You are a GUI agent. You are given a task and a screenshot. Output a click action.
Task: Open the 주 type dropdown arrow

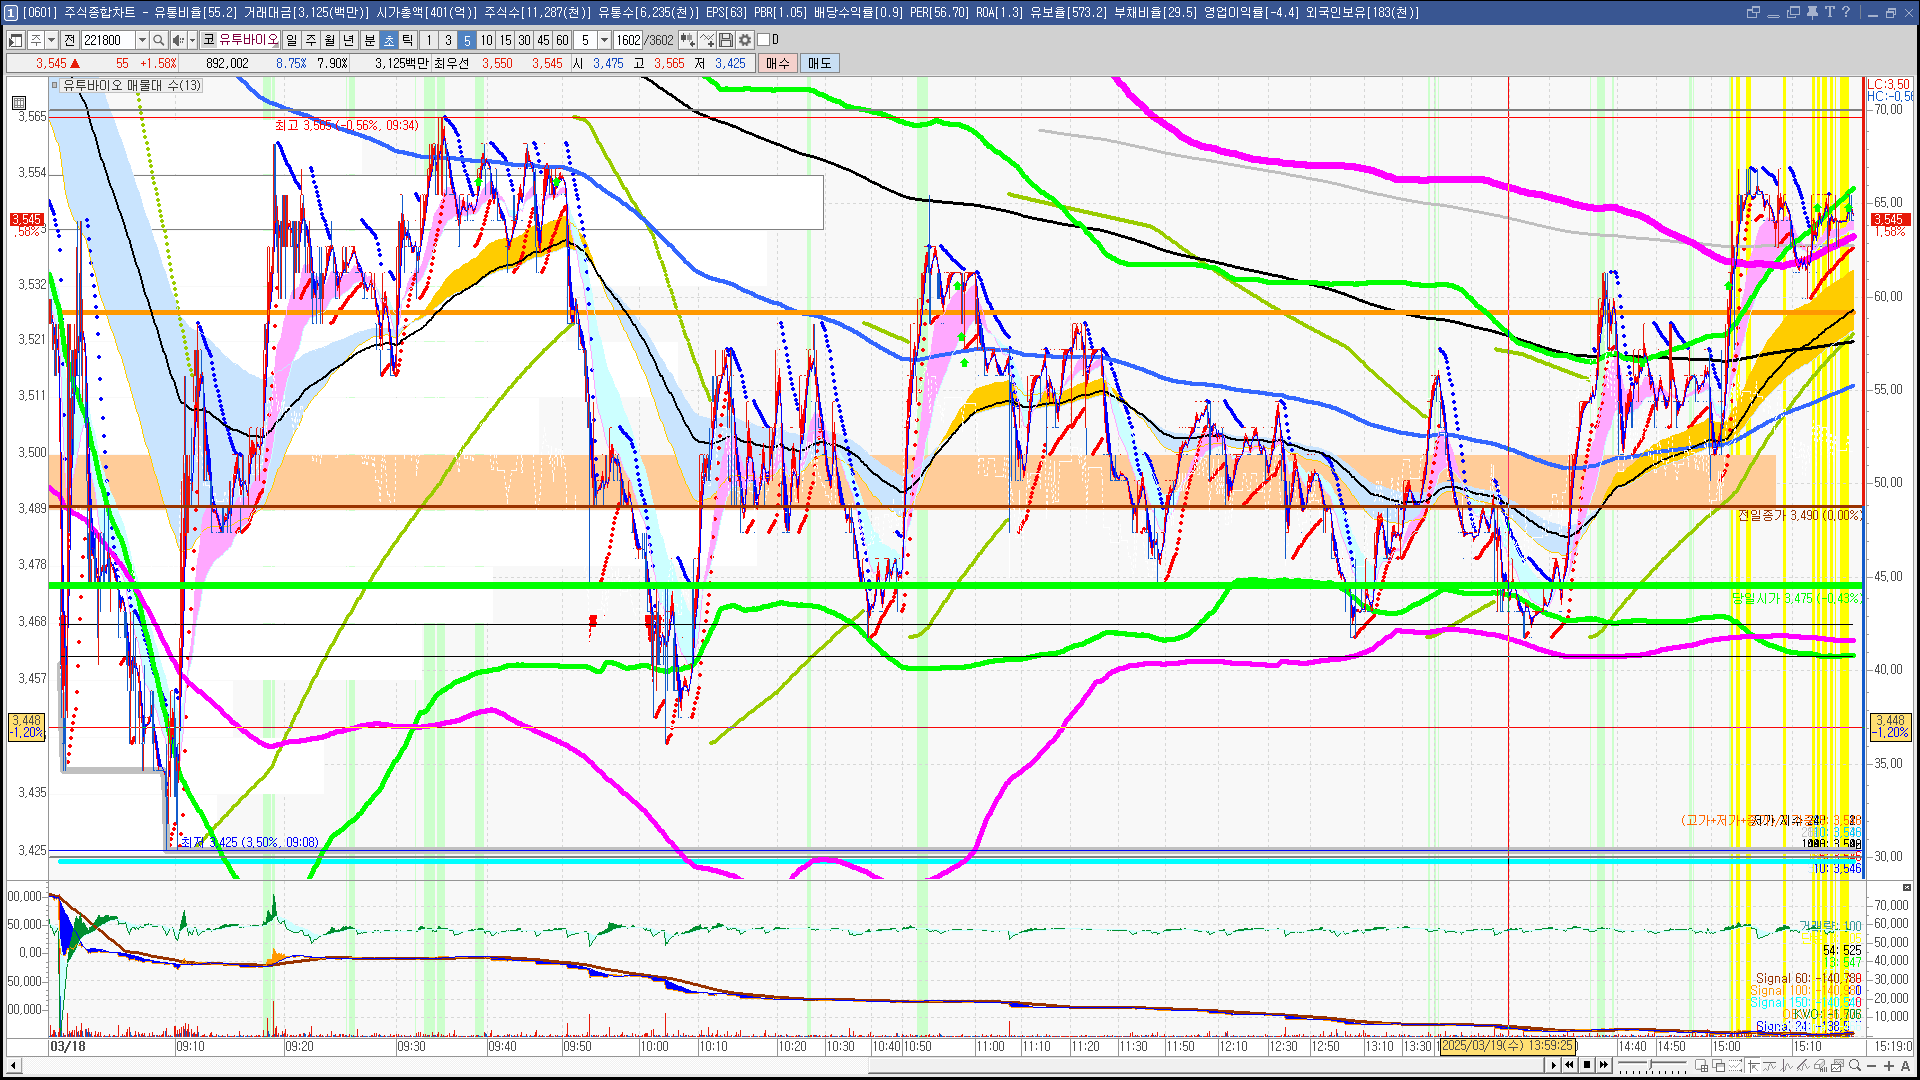[52, 40]
